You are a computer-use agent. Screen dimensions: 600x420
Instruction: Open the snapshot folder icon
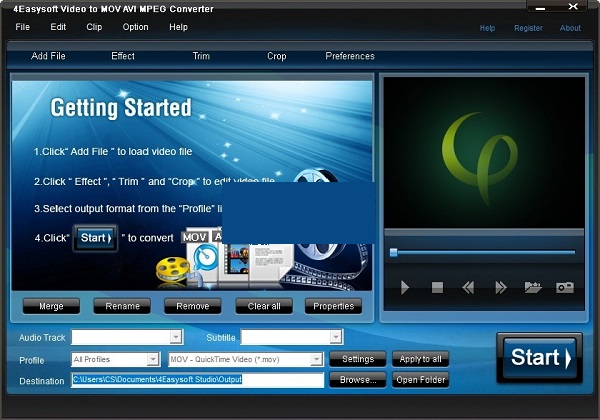tap(533, 287)
